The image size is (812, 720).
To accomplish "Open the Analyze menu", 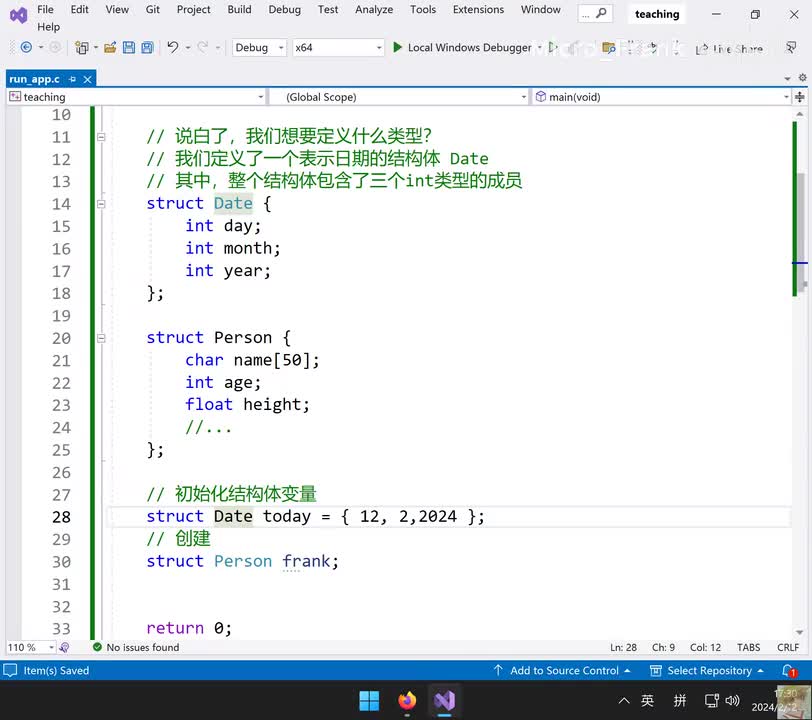I will click(x=374, y=9).
